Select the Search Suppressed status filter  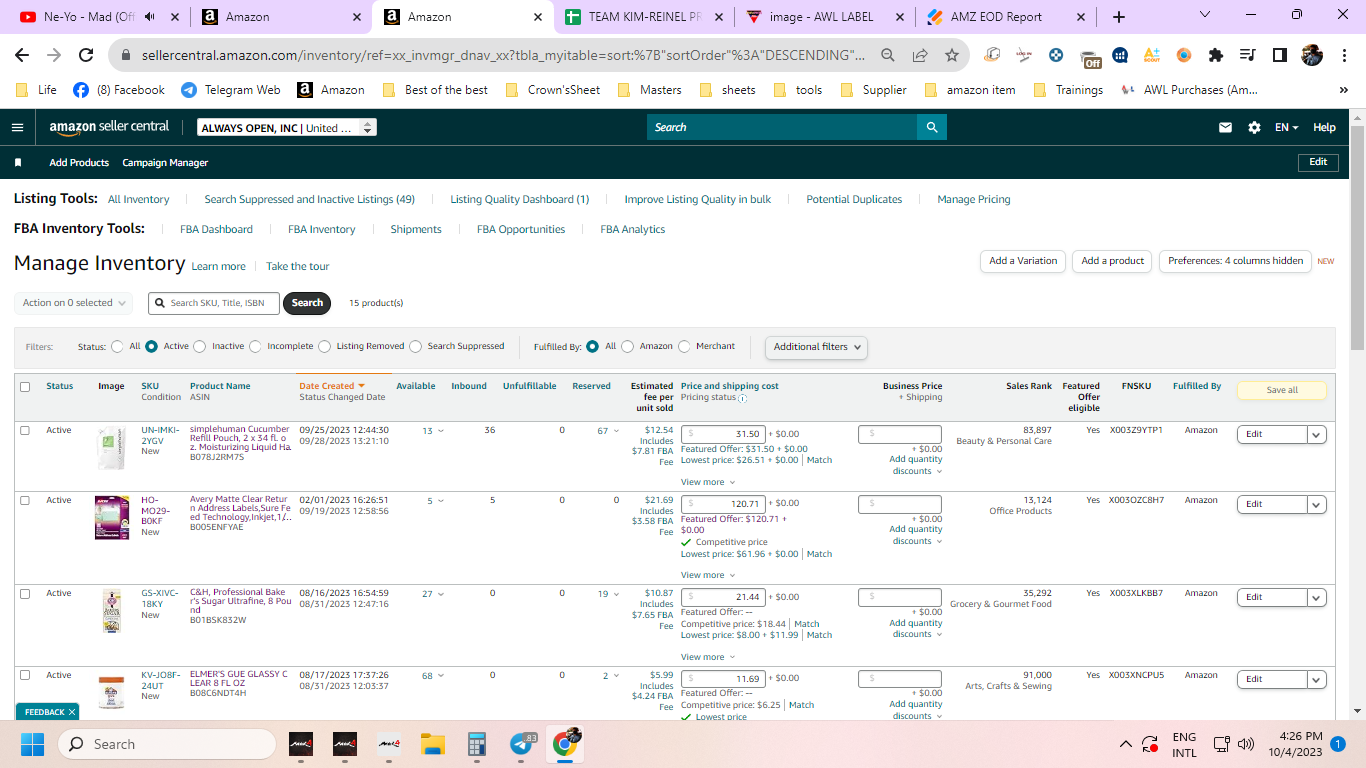415,346
